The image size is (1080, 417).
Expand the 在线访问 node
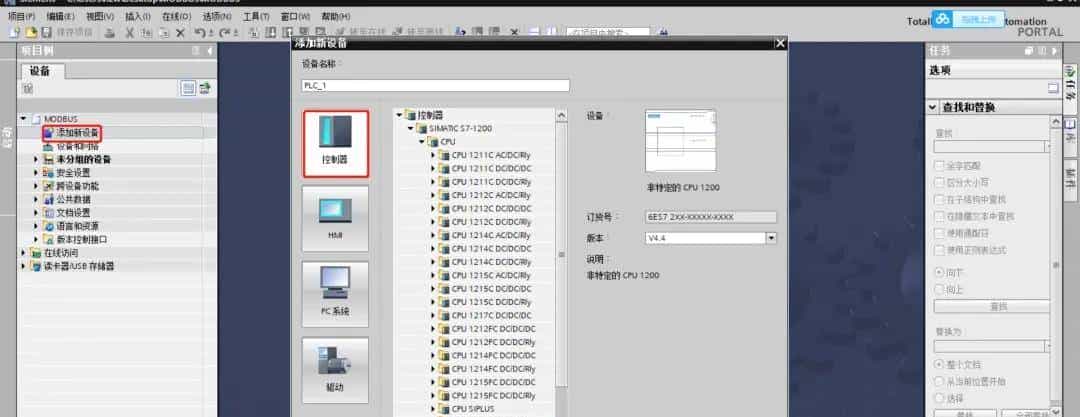click(23, 253)
